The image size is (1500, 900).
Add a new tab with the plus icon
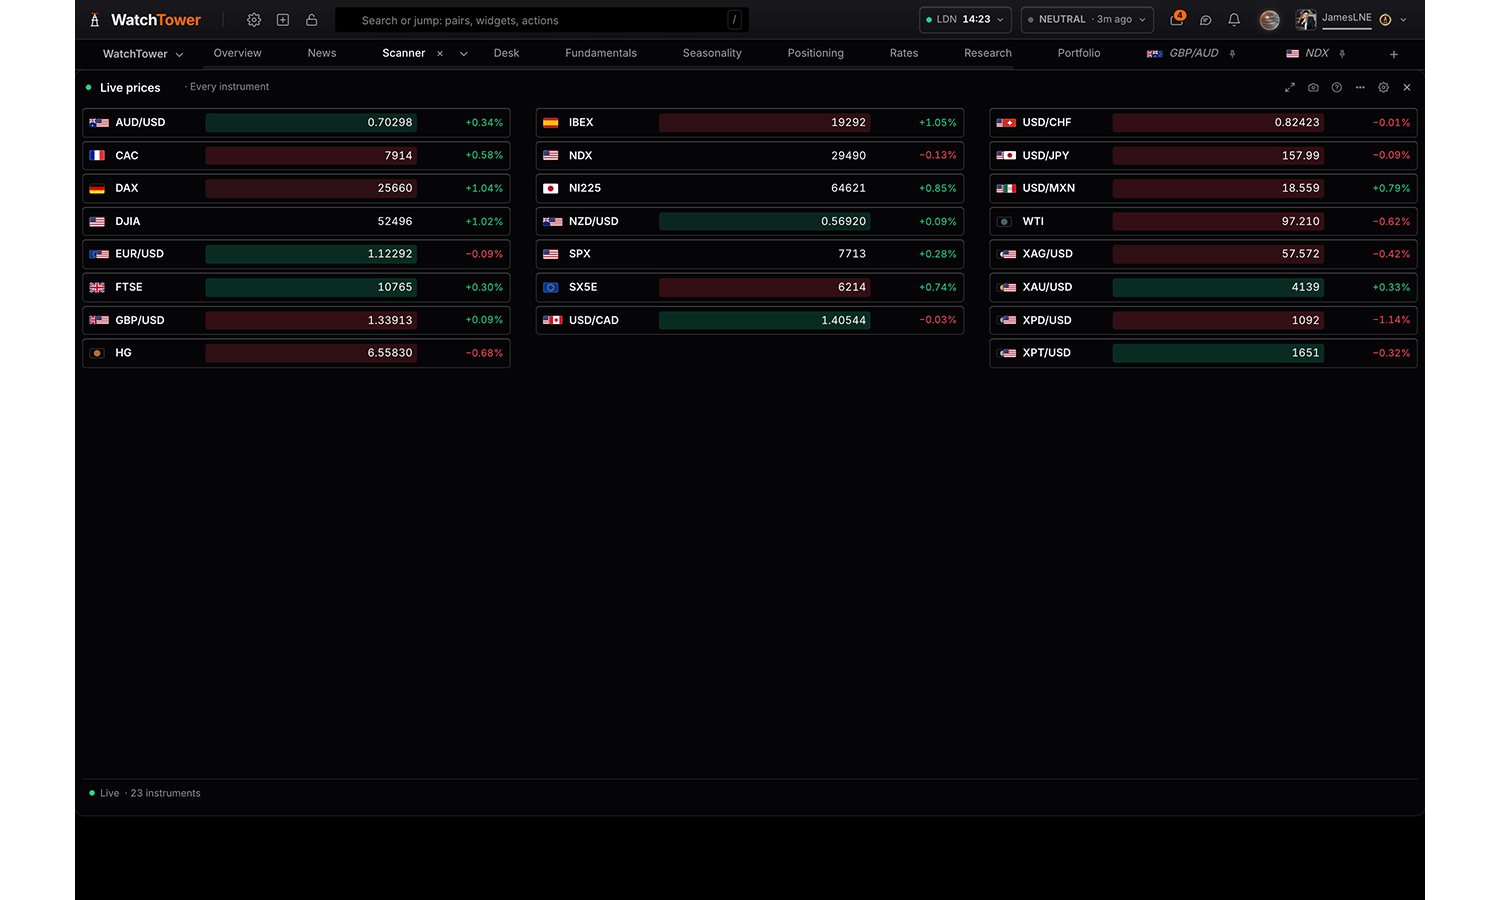[x=1394, y=54]
